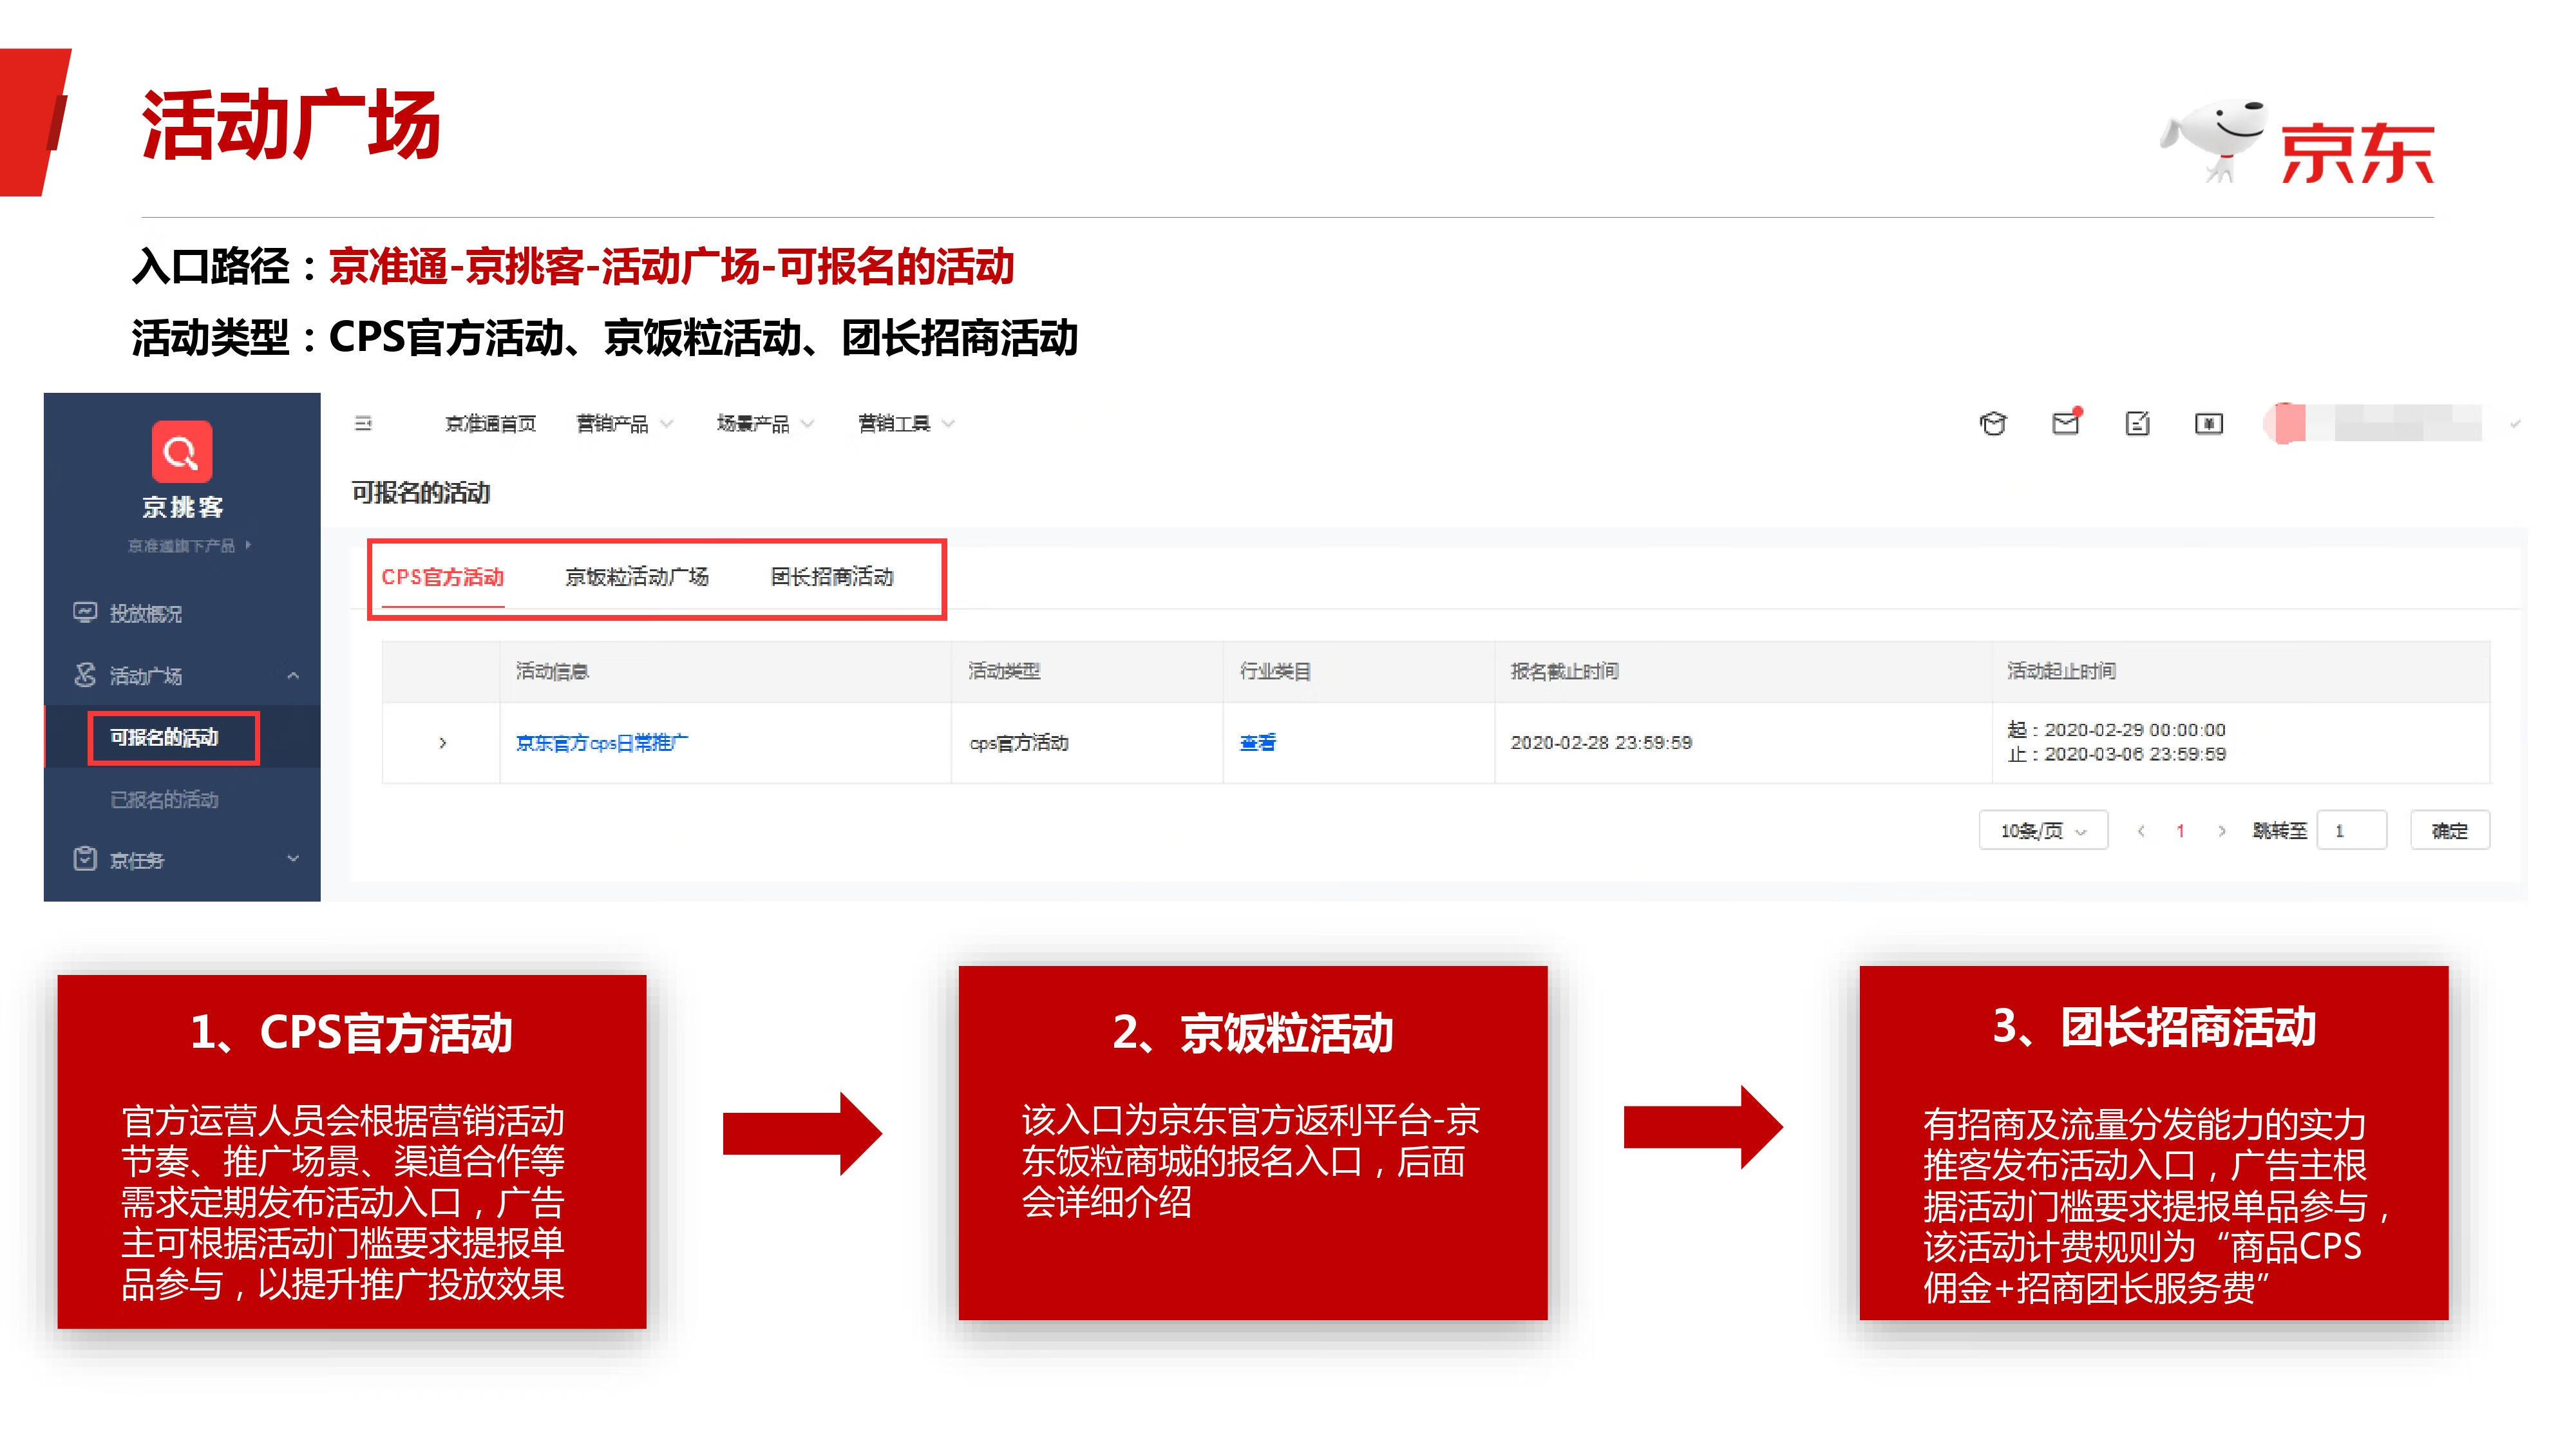2576x1449 pixels.
Task: Click the blurred user avatar
Action: pyautogui.click(x=2285, y=424)
